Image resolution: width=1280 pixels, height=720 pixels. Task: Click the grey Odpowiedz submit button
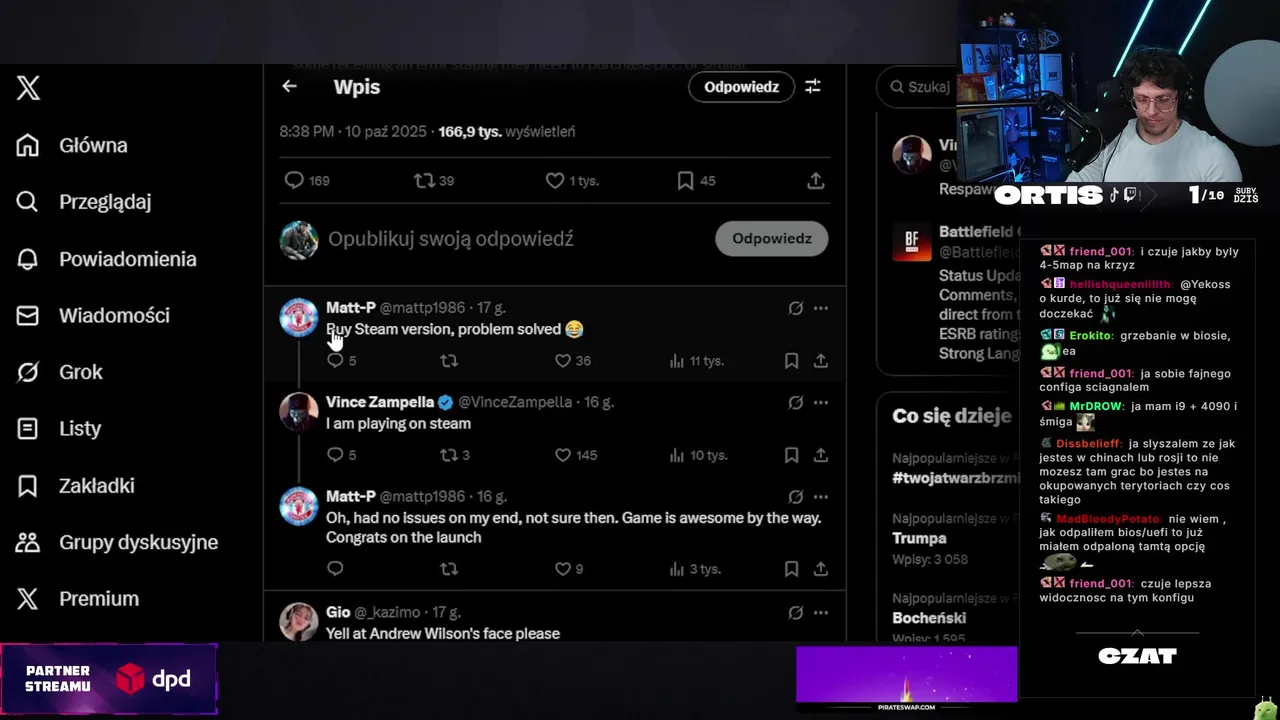click(771, 239)
